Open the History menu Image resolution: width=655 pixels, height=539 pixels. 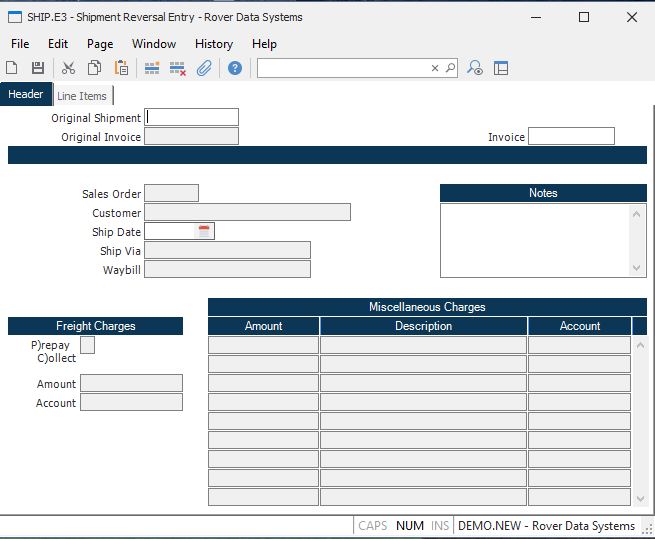(x=213, y=44)
